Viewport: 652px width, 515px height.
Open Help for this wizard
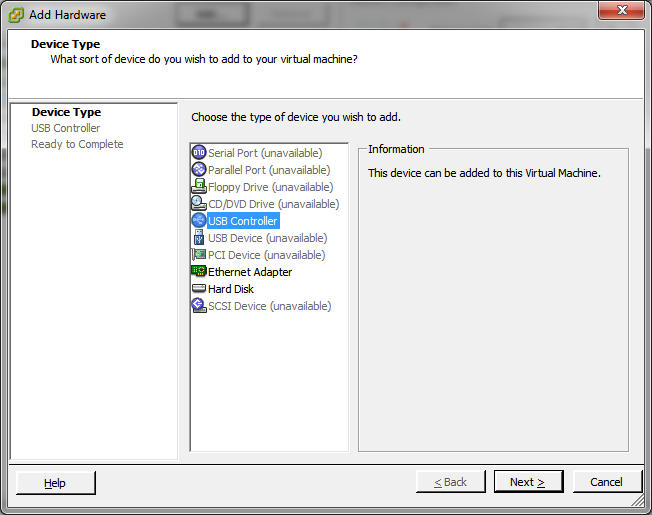pyautogui.click(x=55, y=483)
